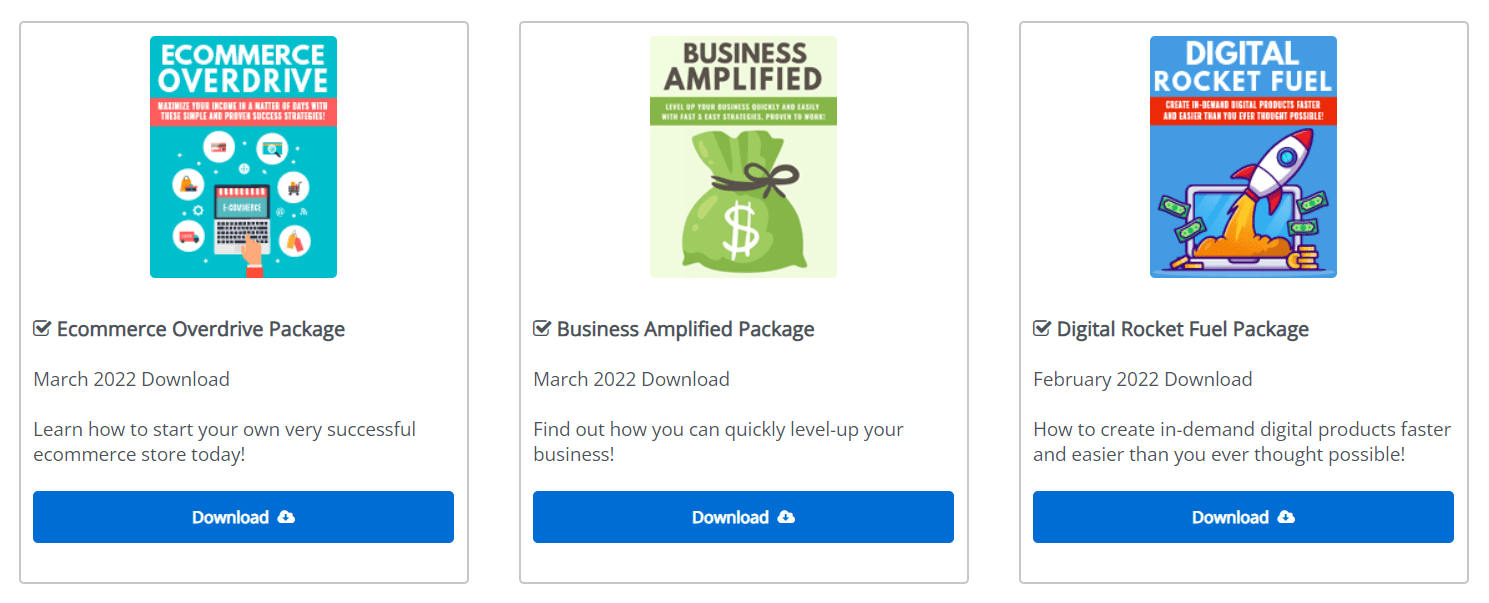Select the Digital Rocket Fuel Package title
Viewport: 1489px width, 603px height.
coord(1183,329)
